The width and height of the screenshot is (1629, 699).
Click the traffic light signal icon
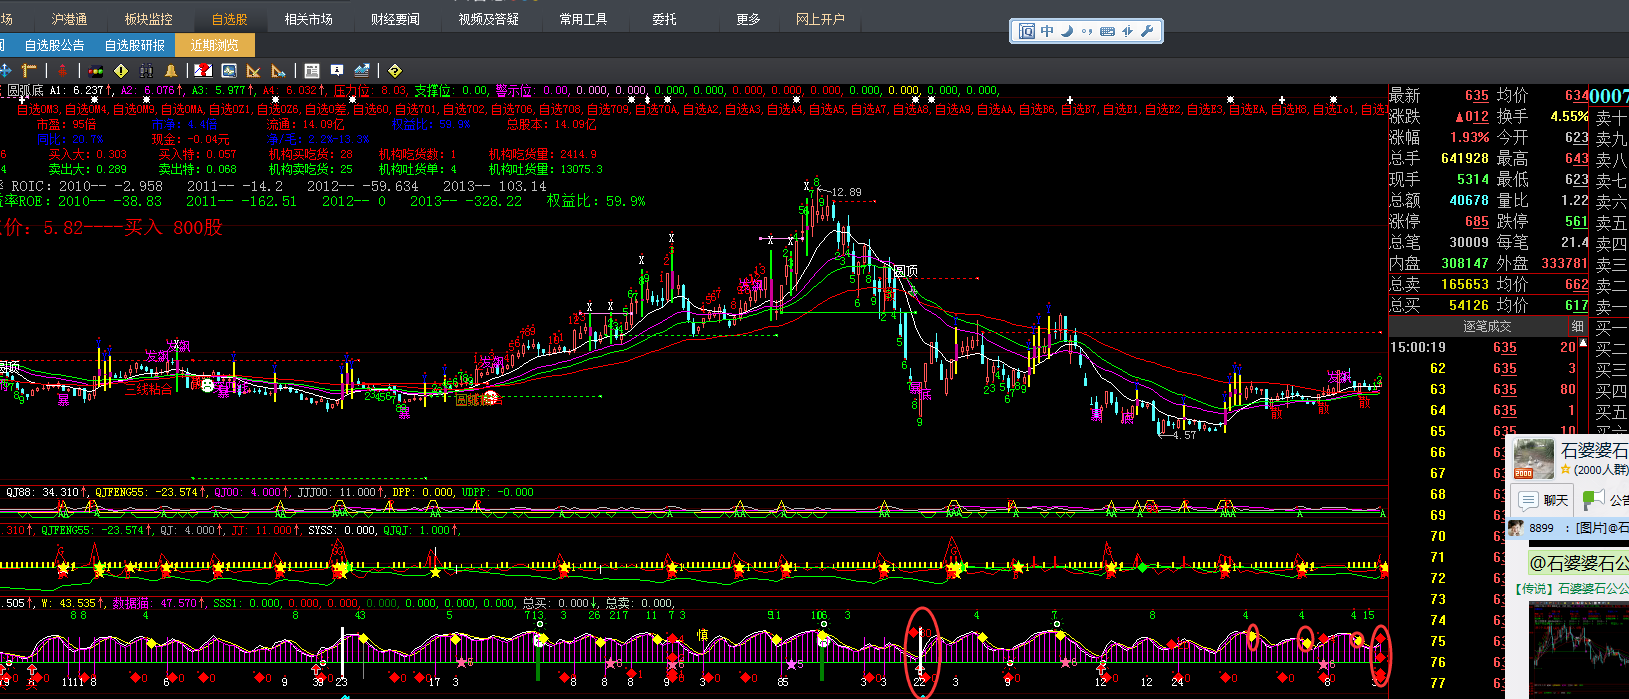point(96,70)
